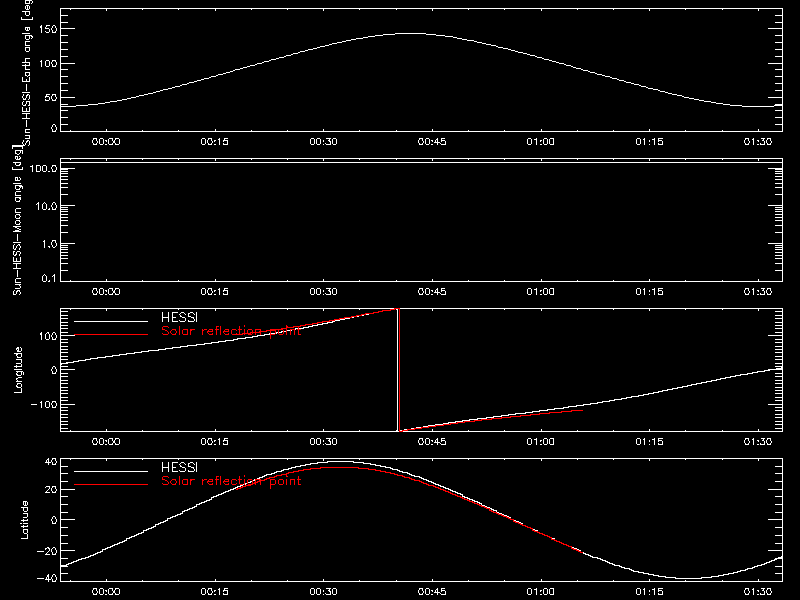Select 00:45 under the Longitude plot
800x600 pixels.
pyautogui.click(x=432, y=442)
